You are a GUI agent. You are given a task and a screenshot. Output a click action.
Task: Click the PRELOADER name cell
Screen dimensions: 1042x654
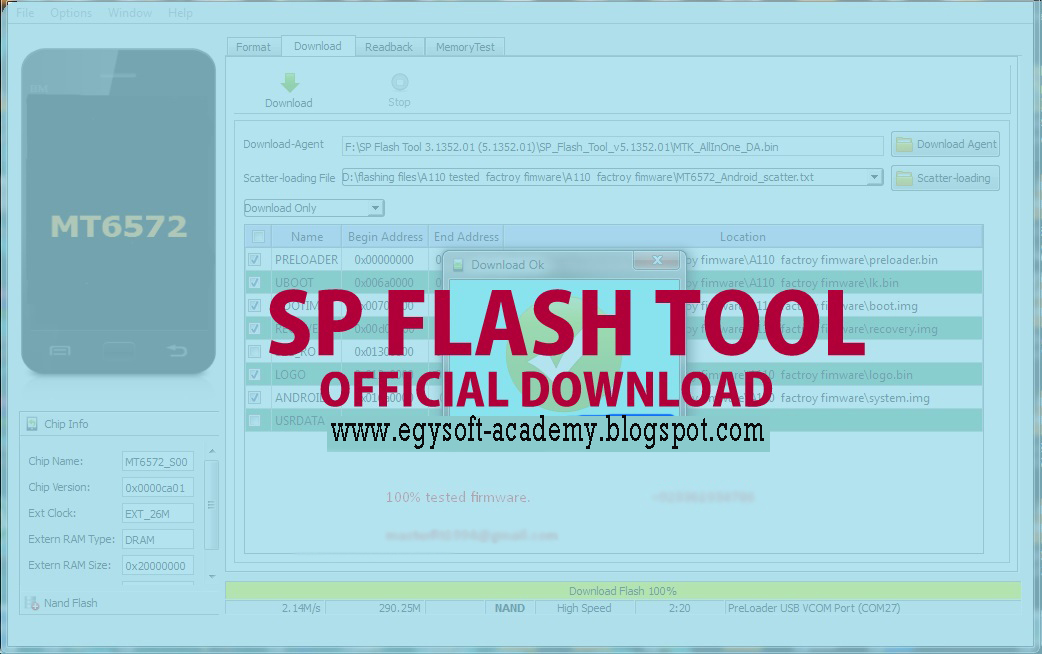click(306, 260)
